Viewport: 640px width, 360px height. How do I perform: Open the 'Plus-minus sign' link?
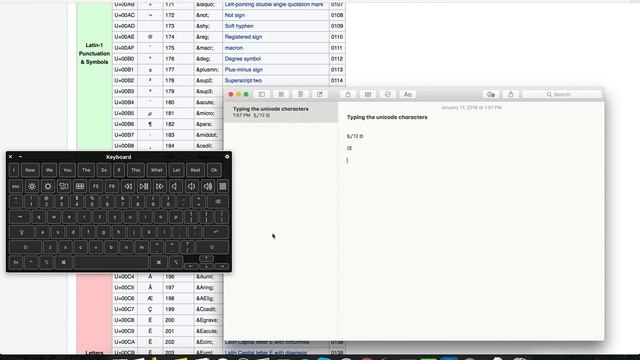[244, 70]
